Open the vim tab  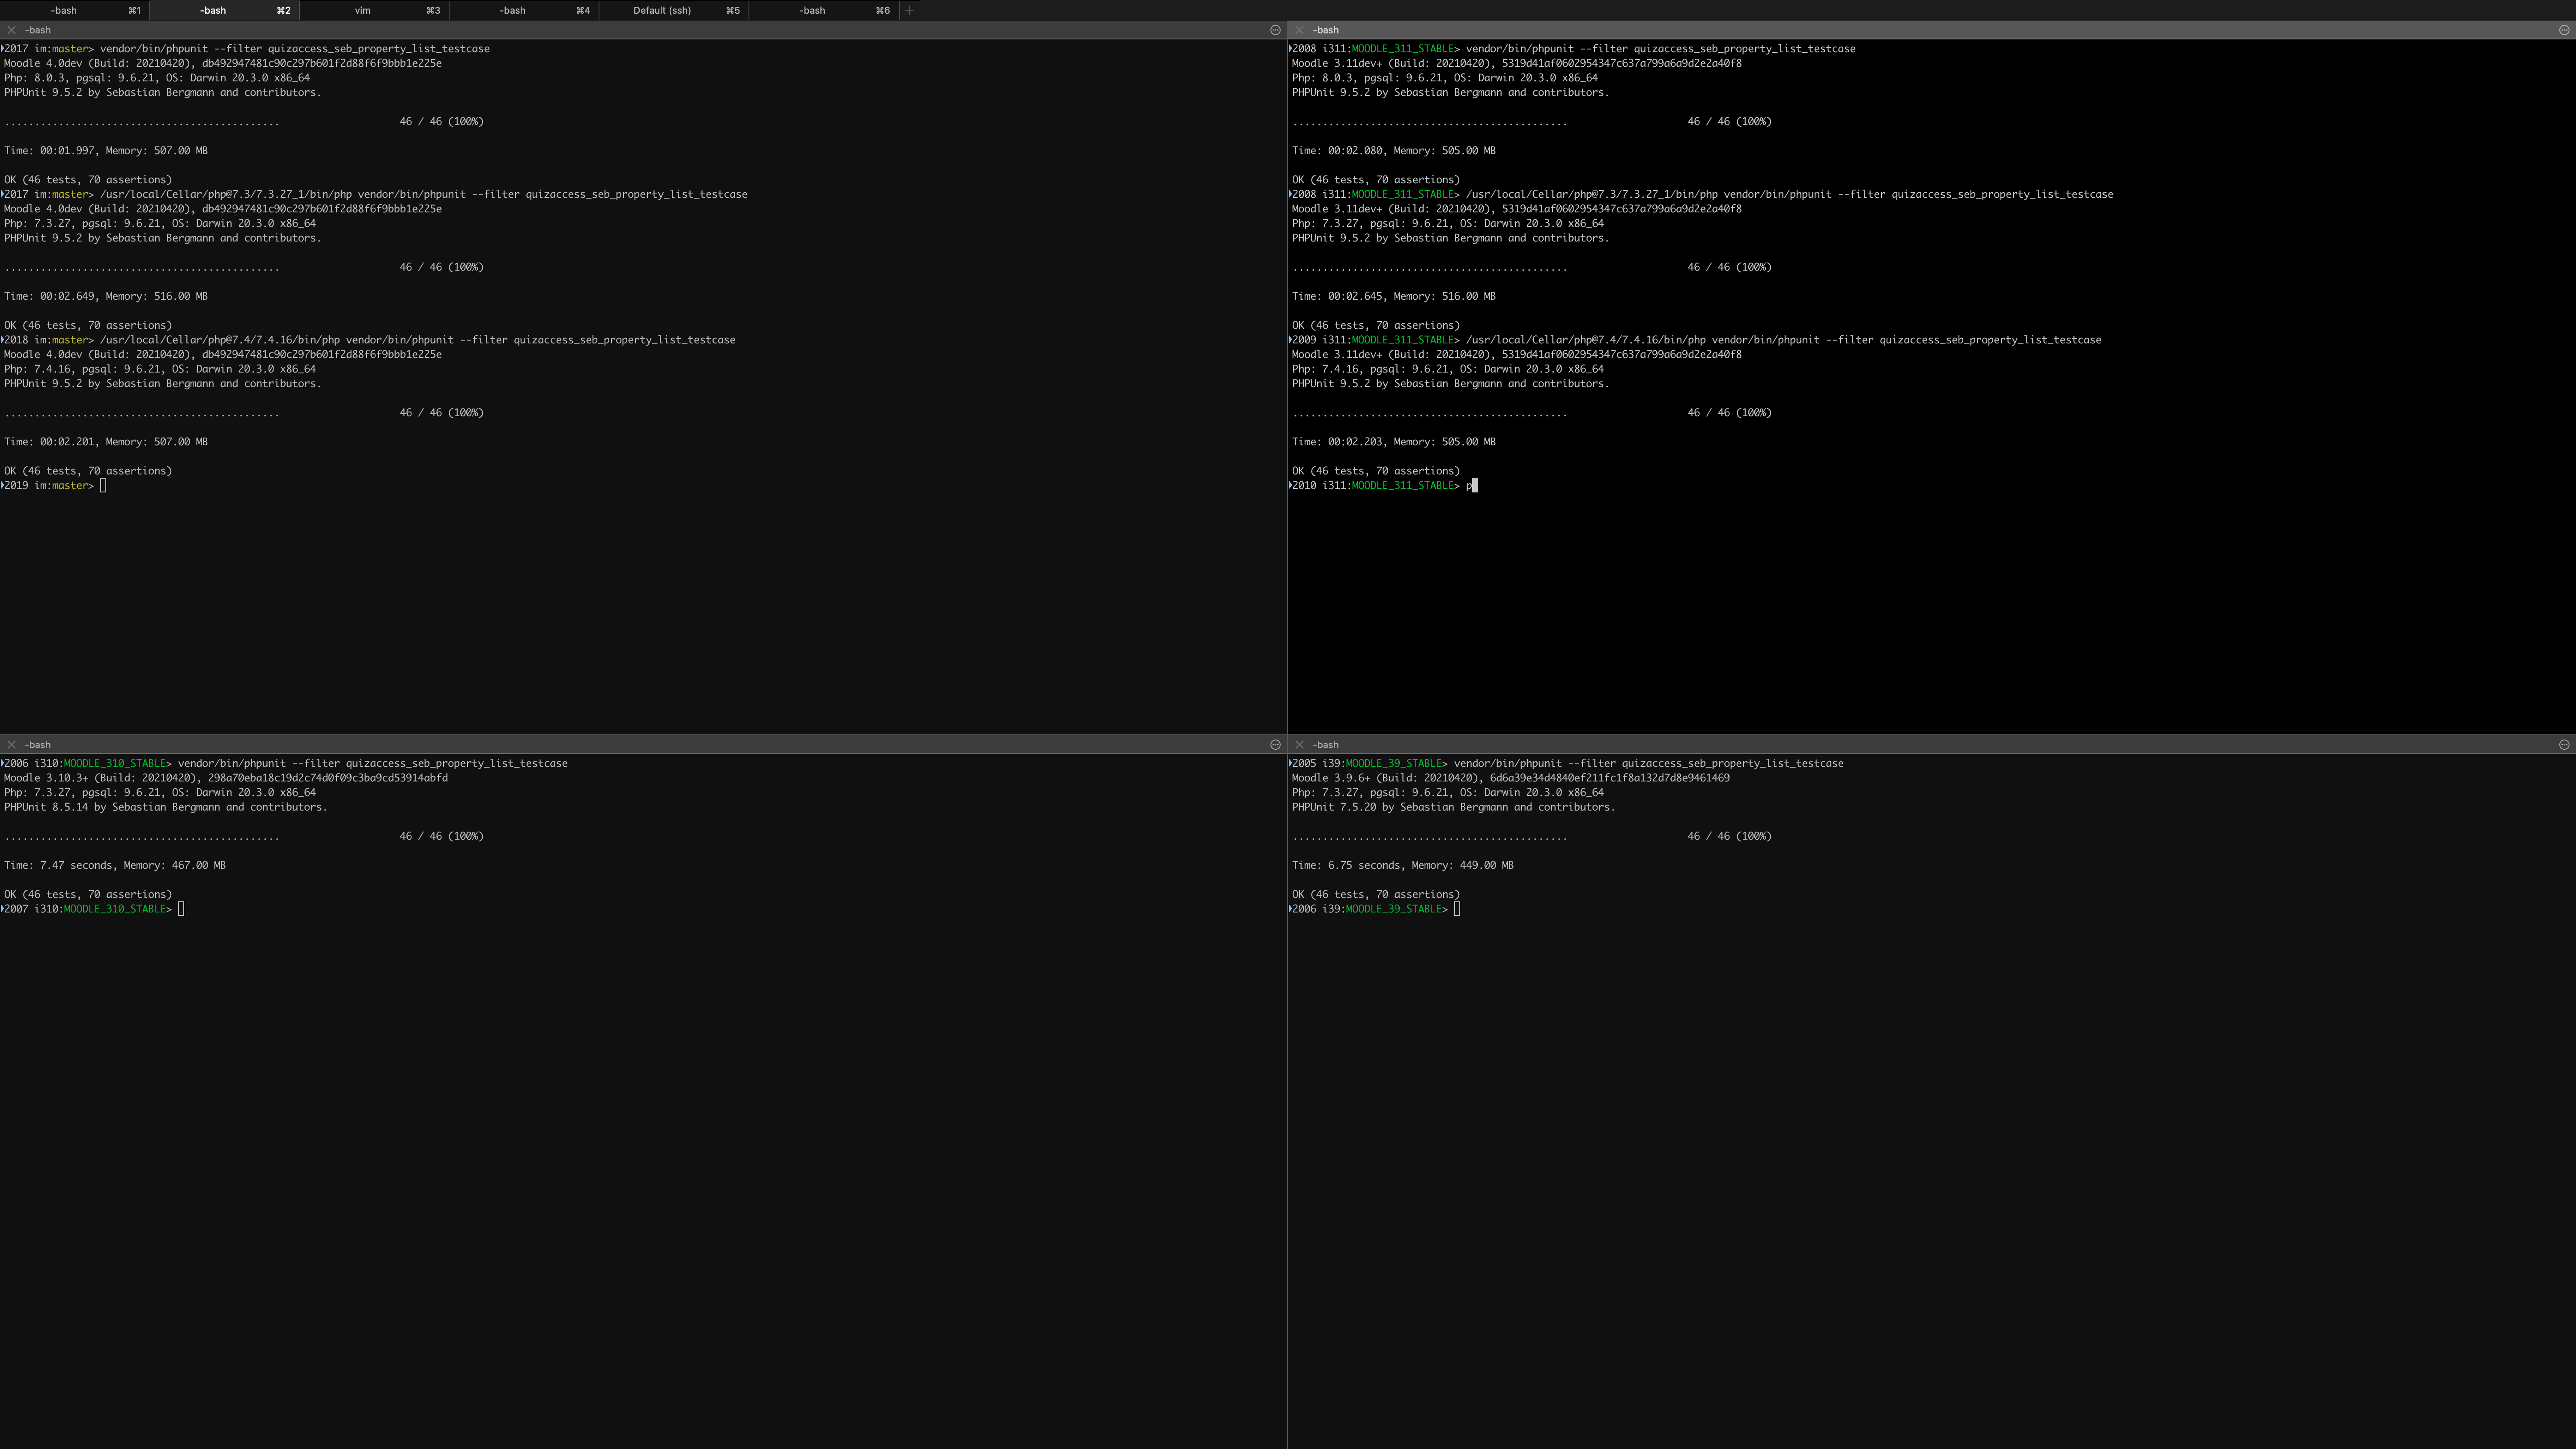pyautogui.click(x=374, y=10)
